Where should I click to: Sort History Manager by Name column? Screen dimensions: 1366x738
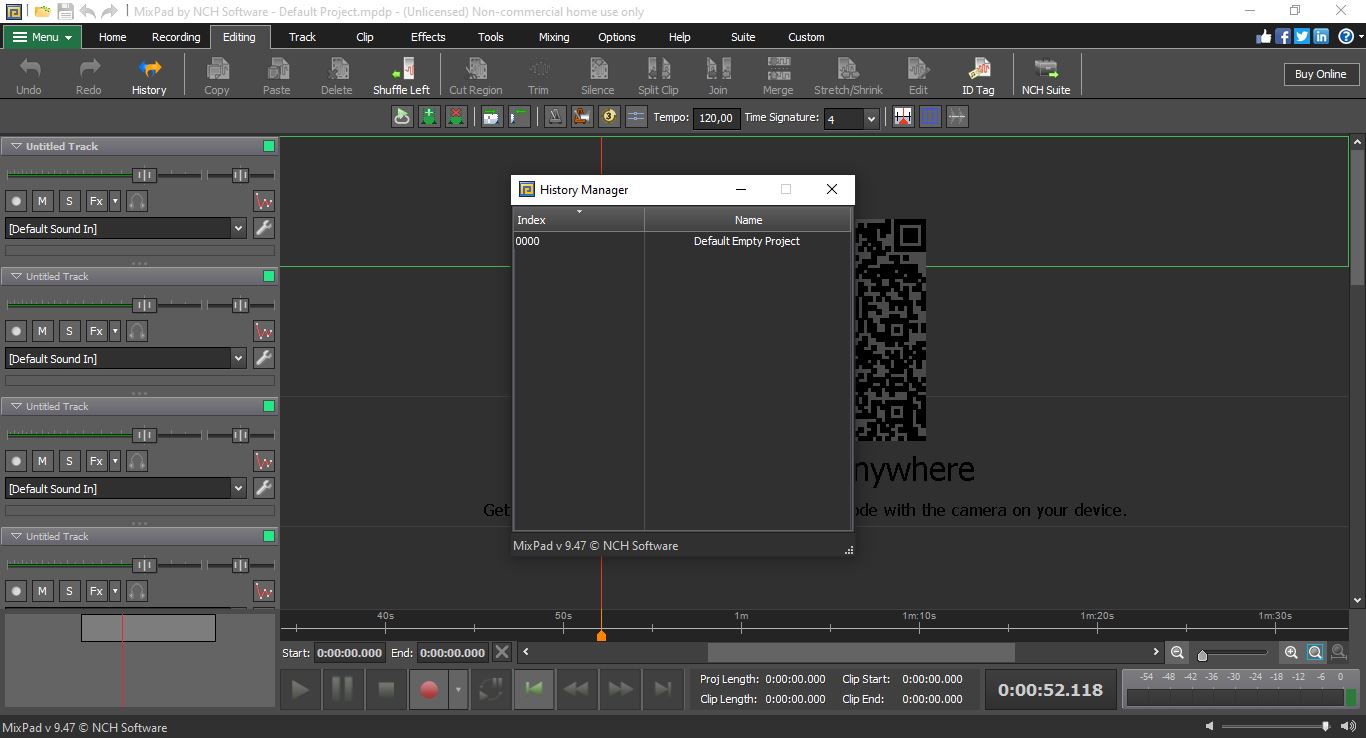[748, 220]
